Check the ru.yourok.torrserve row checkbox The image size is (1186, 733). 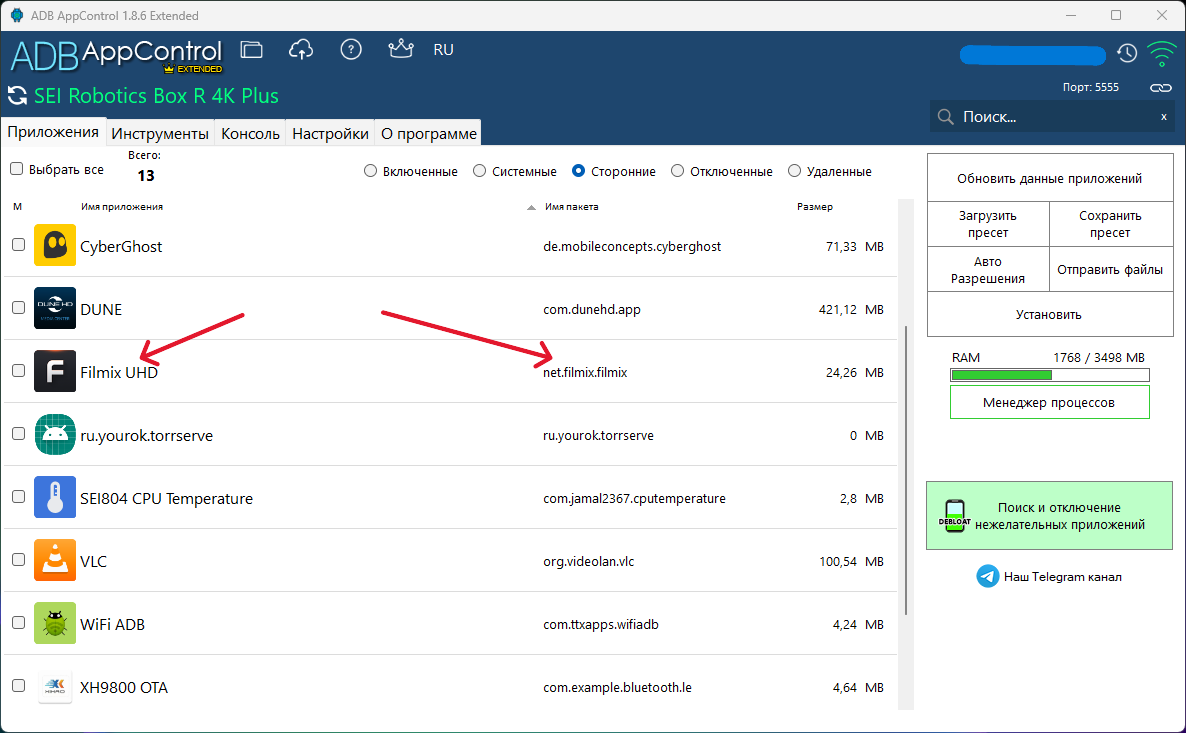(x=19, y=433)
